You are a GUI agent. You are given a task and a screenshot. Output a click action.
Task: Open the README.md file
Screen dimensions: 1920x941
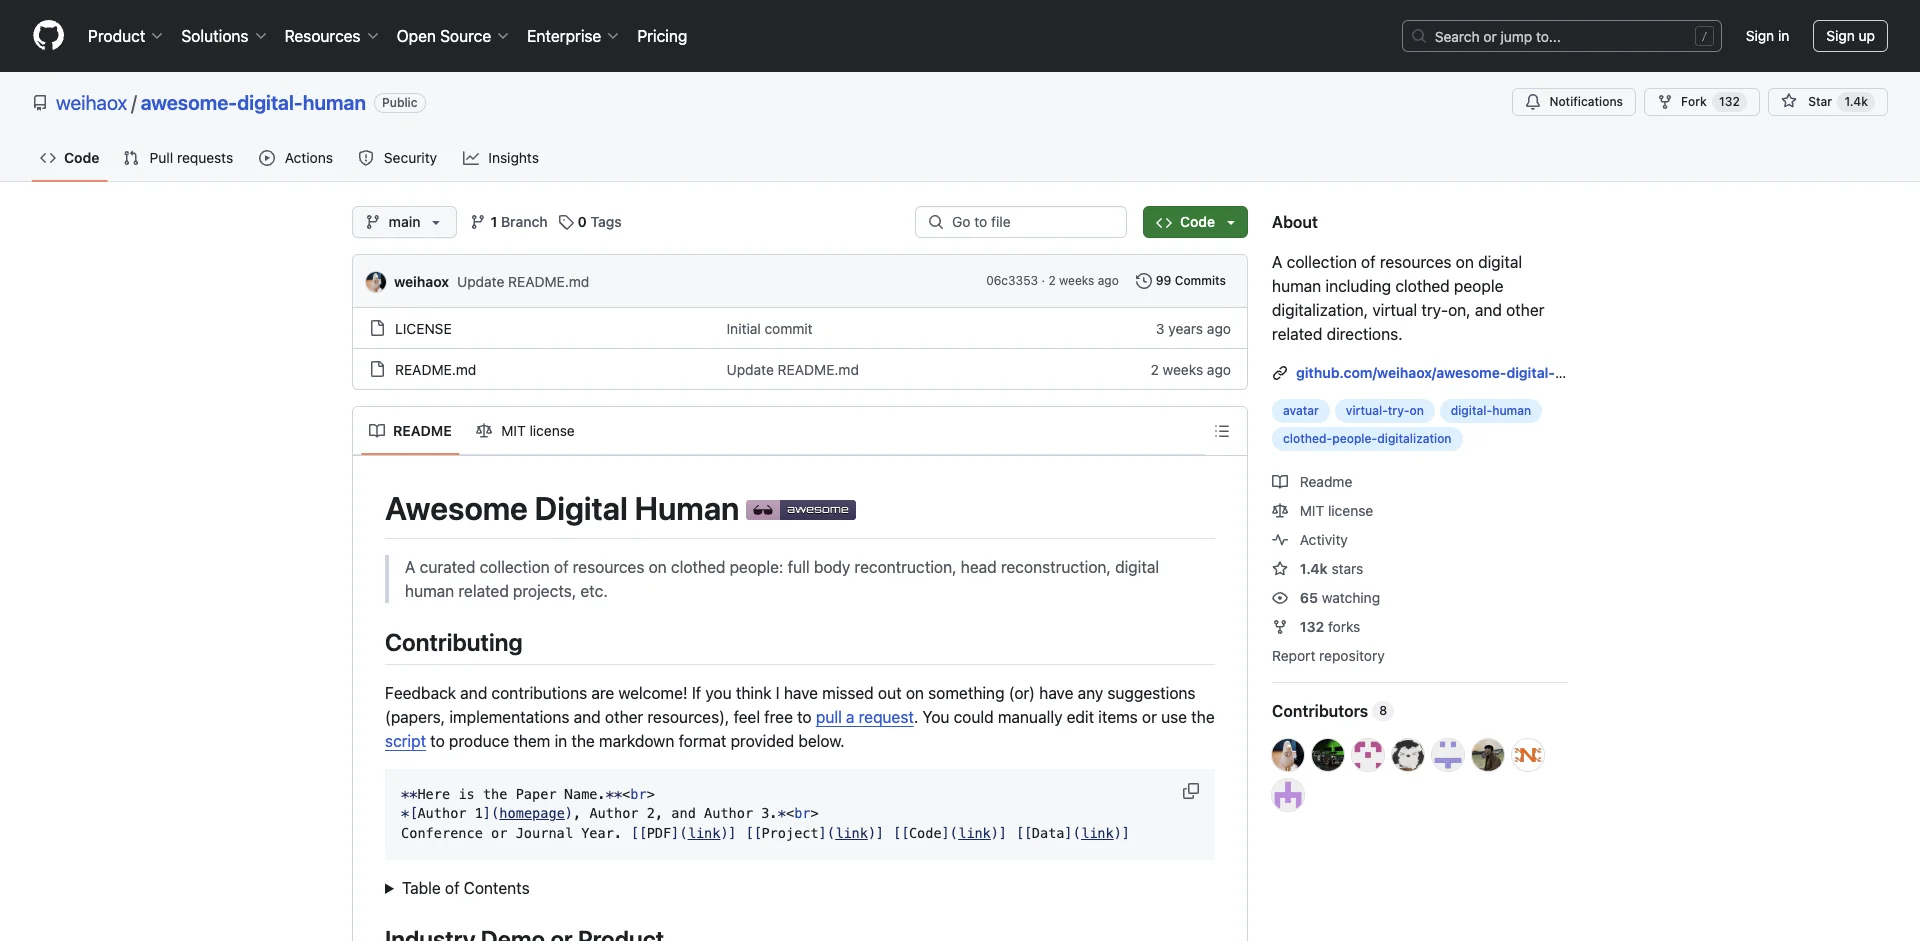coord(435,370)
